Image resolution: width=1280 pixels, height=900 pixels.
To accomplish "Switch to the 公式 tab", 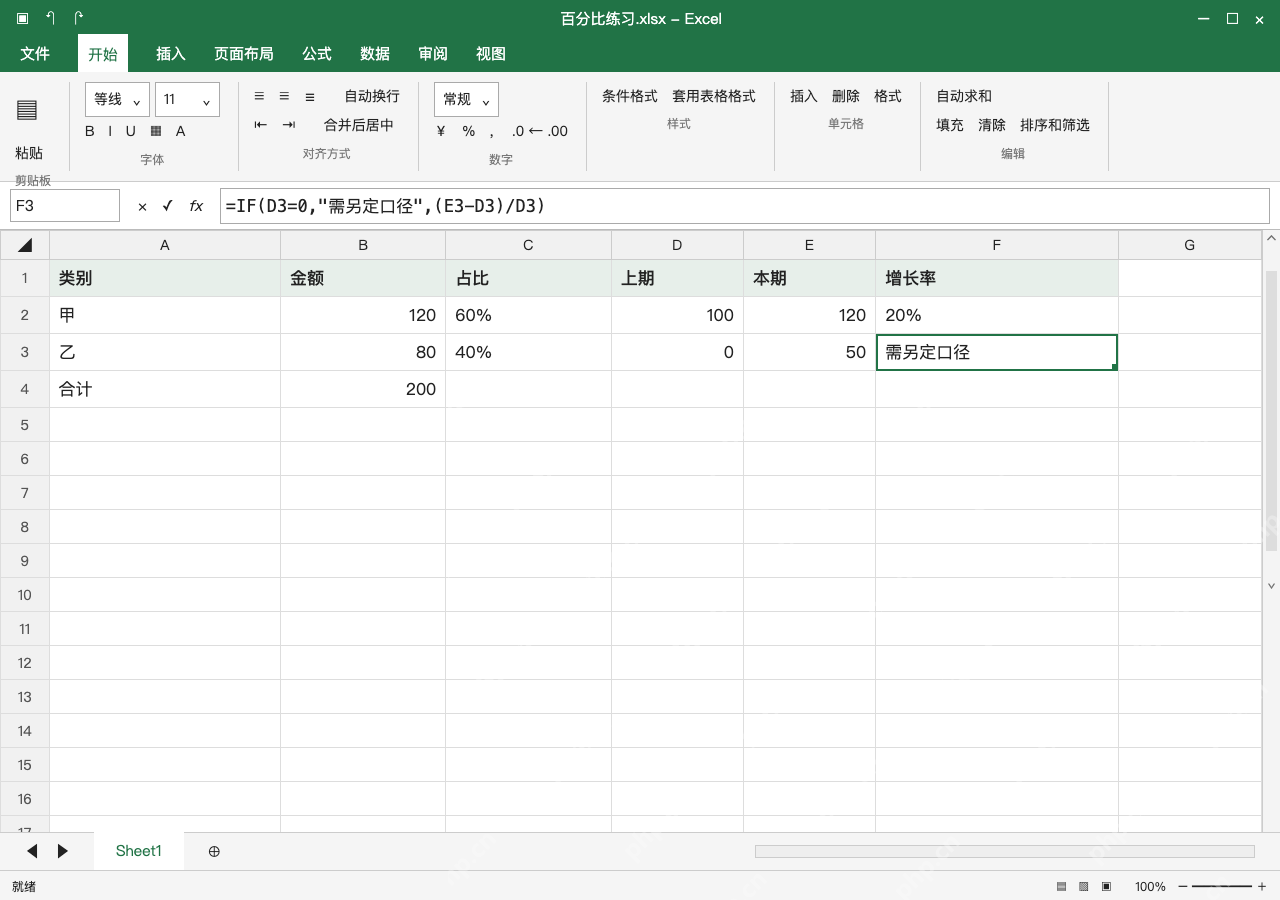I will coord(317,54).
